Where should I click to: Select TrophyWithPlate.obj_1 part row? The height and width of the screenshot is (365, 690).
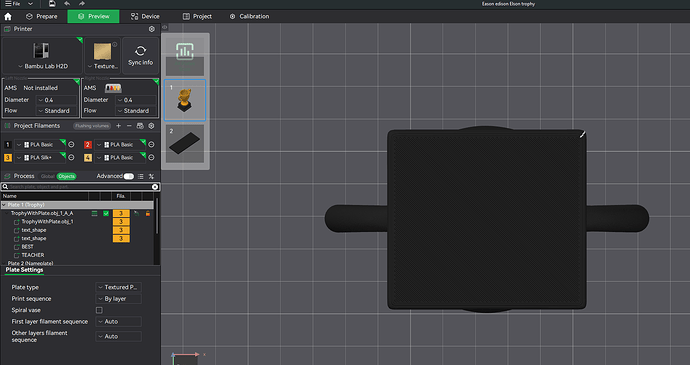click(47, 221)
